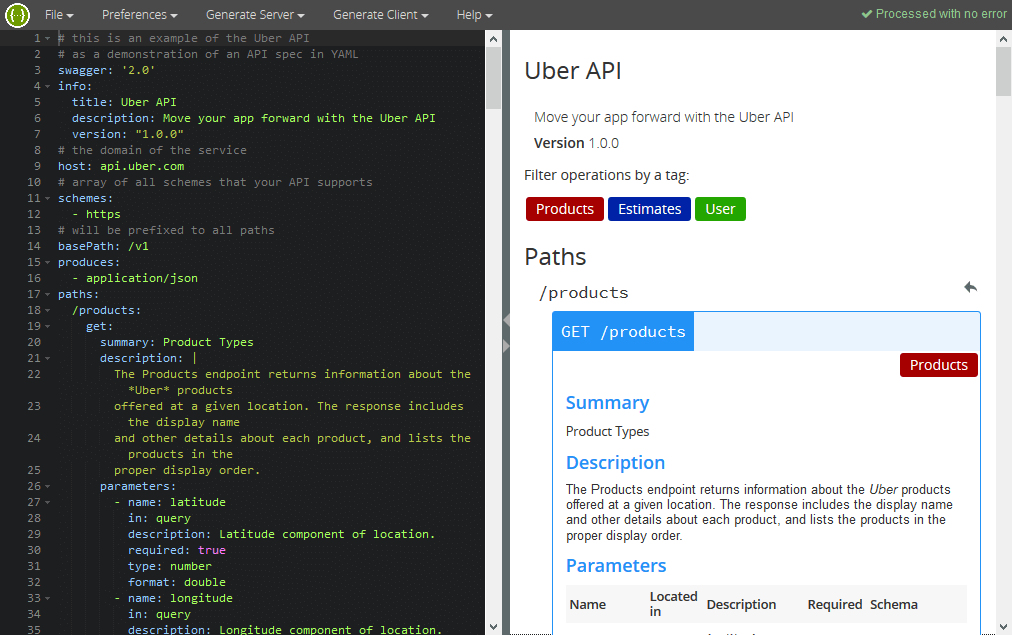Screen dimensions: 1012x635
Task: Click the 'Required' column header
Action: pyautogui.click(x=835, y=605)
